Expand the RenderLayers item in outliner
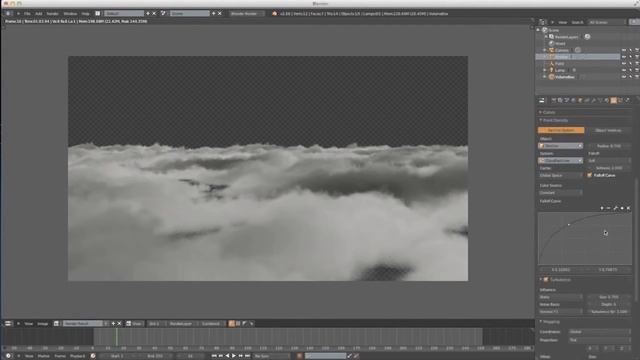Image resolution: width=640 pixels, height=360 pixels. (x=546, y=37)
